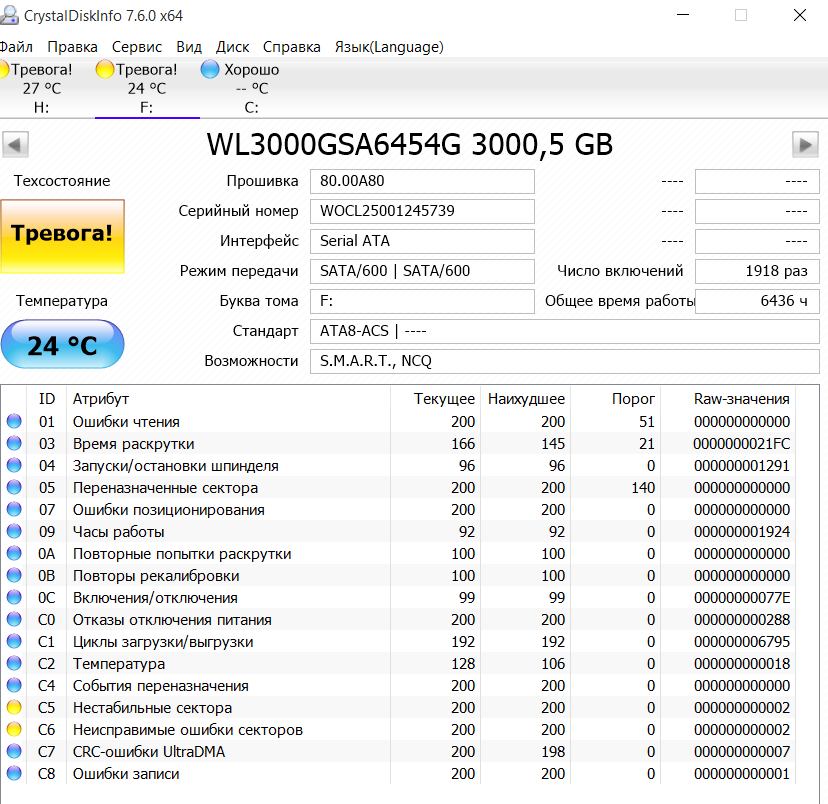Click yellow status icon for Неисправимые ошибки секторов

[14, 730]
